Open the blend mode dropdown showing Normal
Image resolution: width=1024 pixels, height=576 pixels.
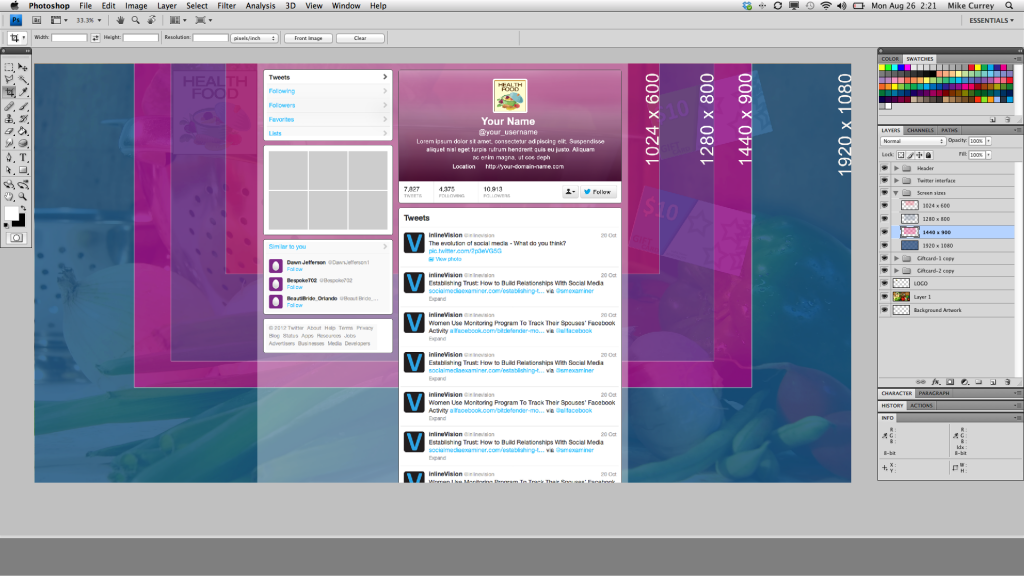(x=912, y=141)
